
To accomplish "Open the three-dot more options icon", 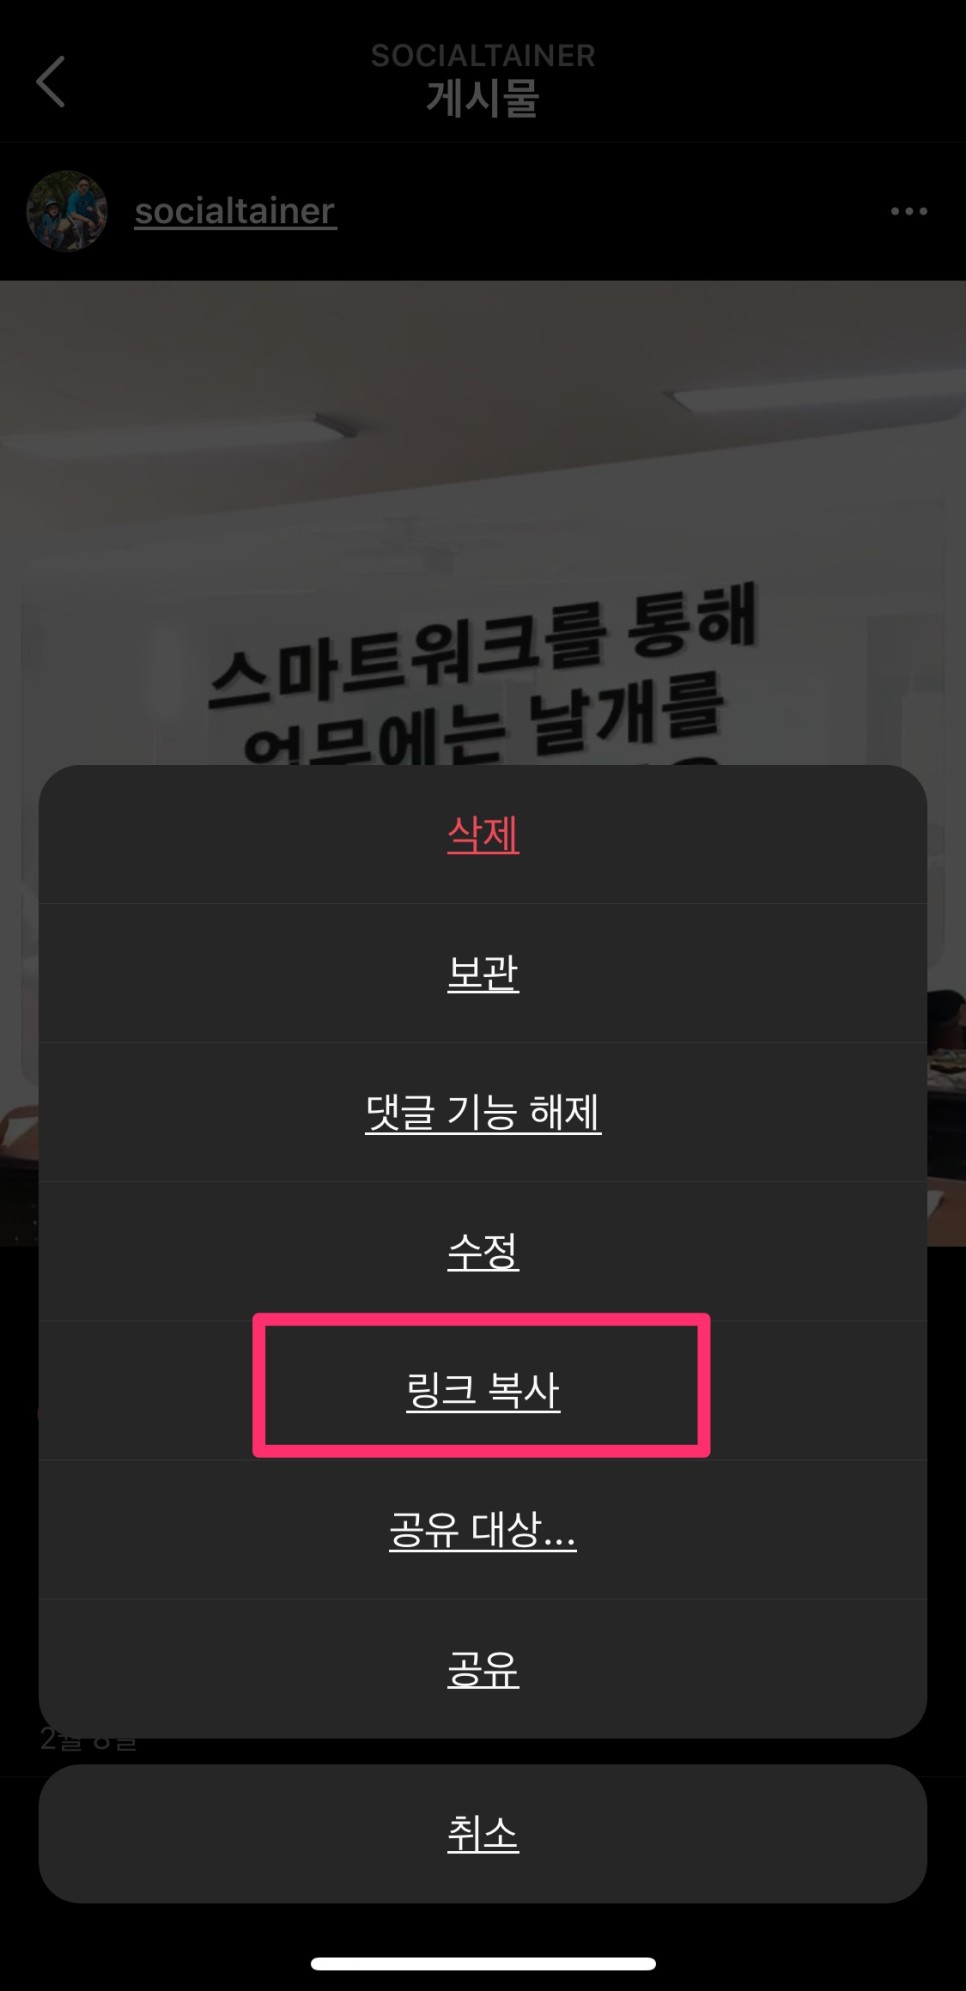I will [909, 211].
